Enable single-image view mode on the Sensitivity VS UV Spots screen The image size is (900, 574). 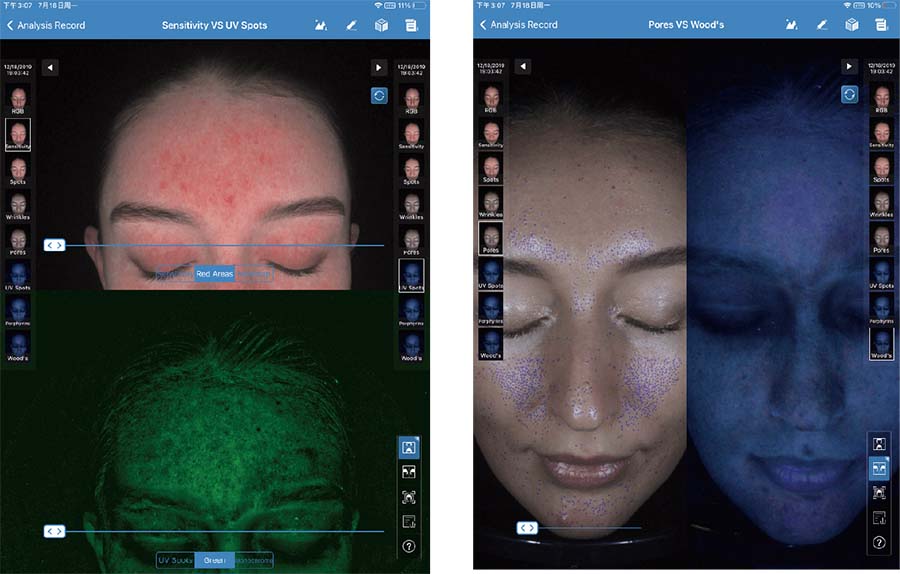coord(408,447)
